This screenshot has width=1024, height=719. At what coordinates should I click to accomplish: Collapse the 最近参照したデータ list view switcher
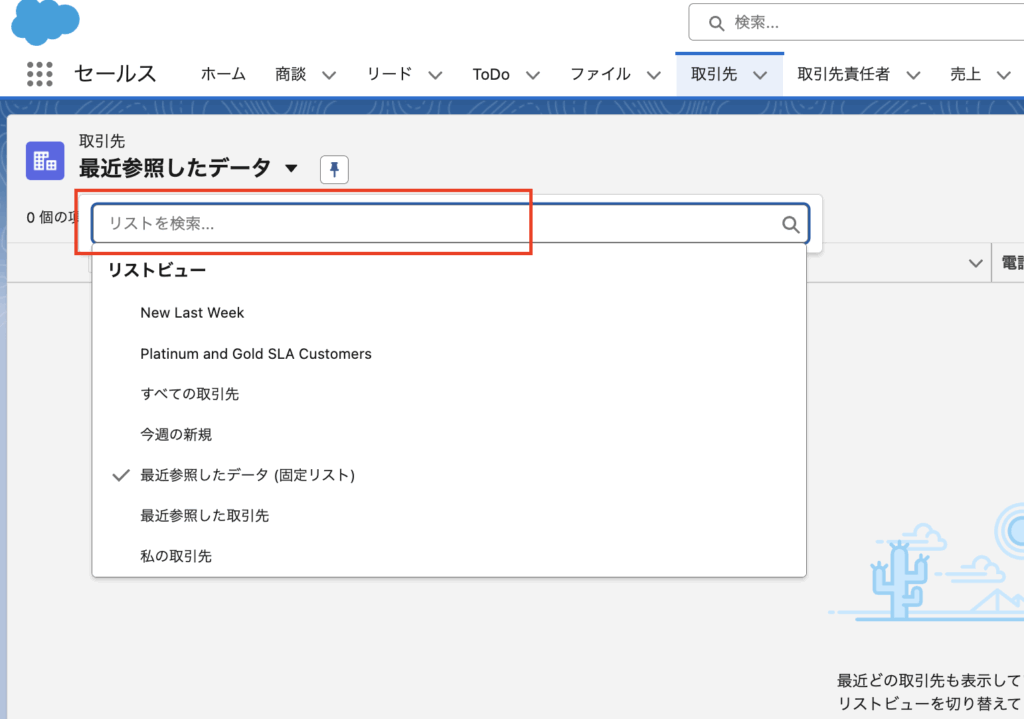click(291, 169)
